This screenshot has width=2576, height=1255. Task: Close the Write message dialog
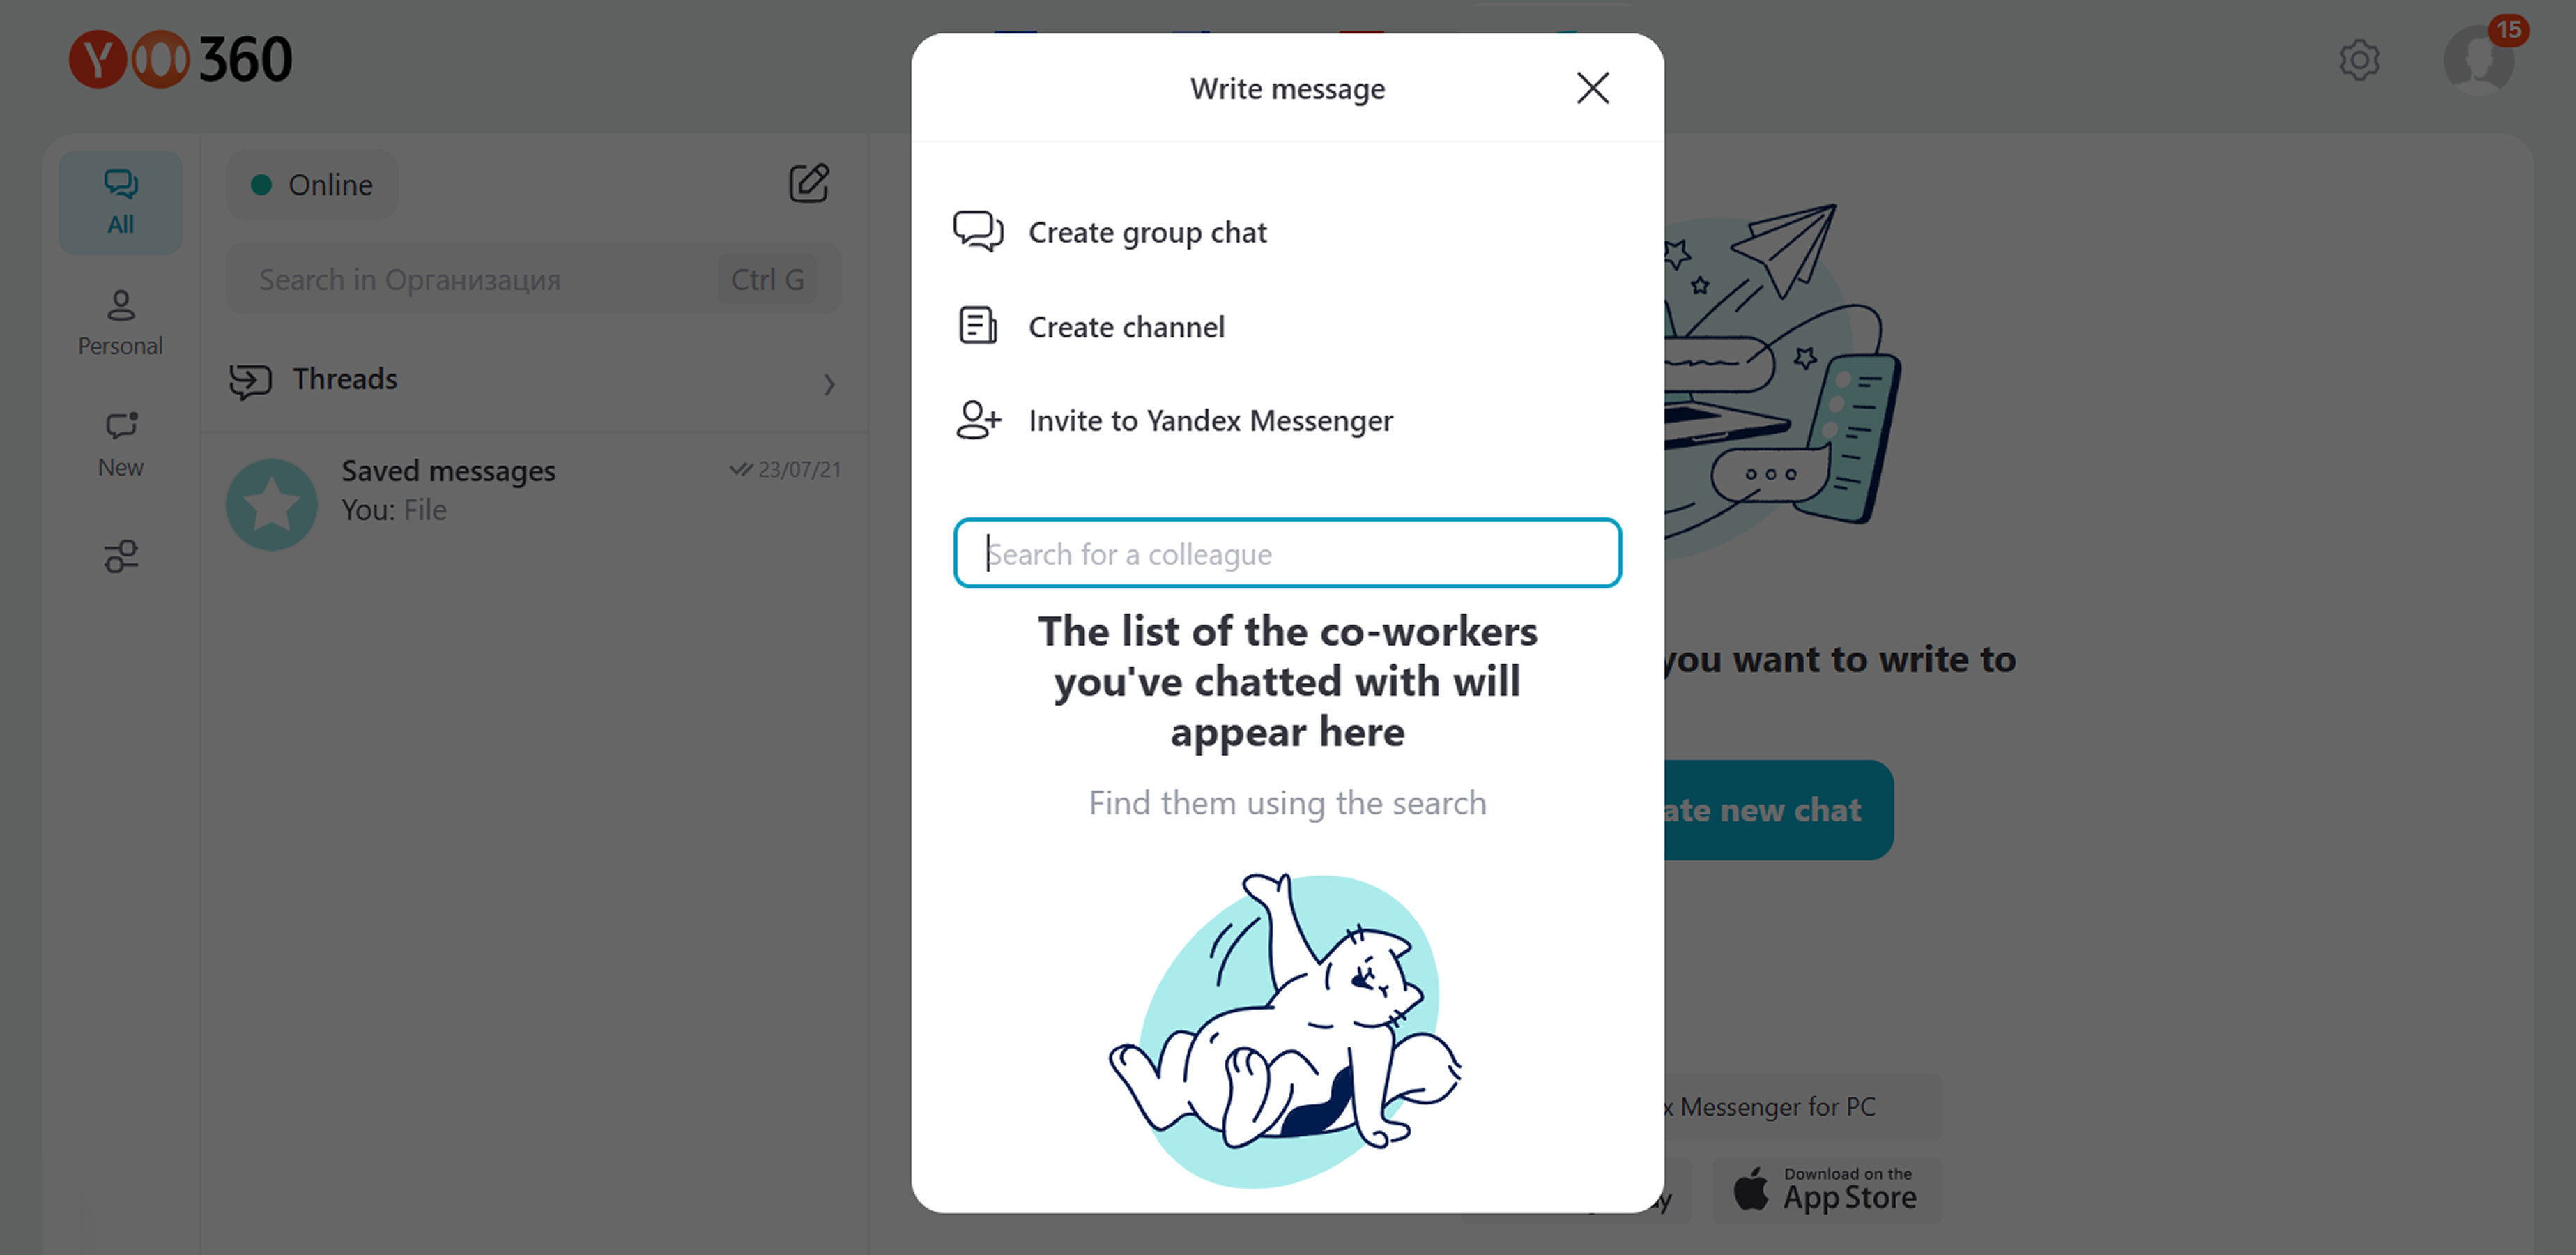(1592, 88)
